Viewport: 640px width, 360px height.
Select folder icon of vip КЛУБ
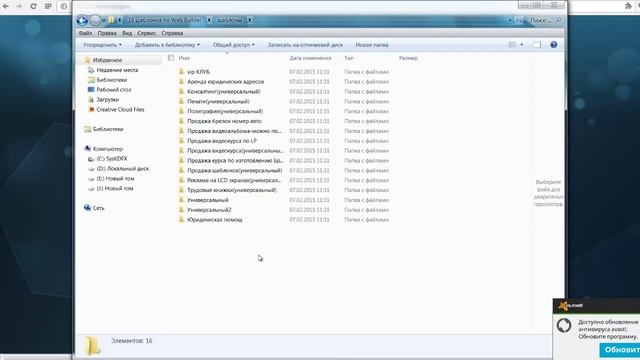click(182, 71)
